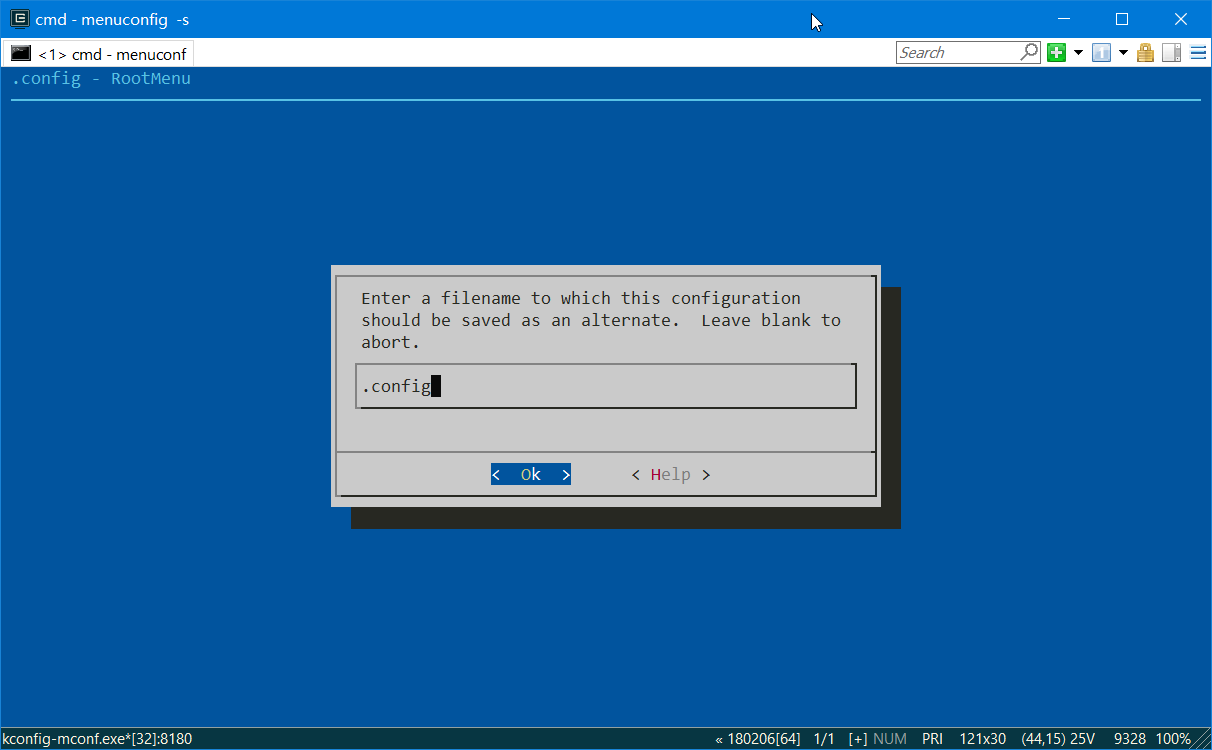Click the window split icon in the toolbar

click(1171, 52)
